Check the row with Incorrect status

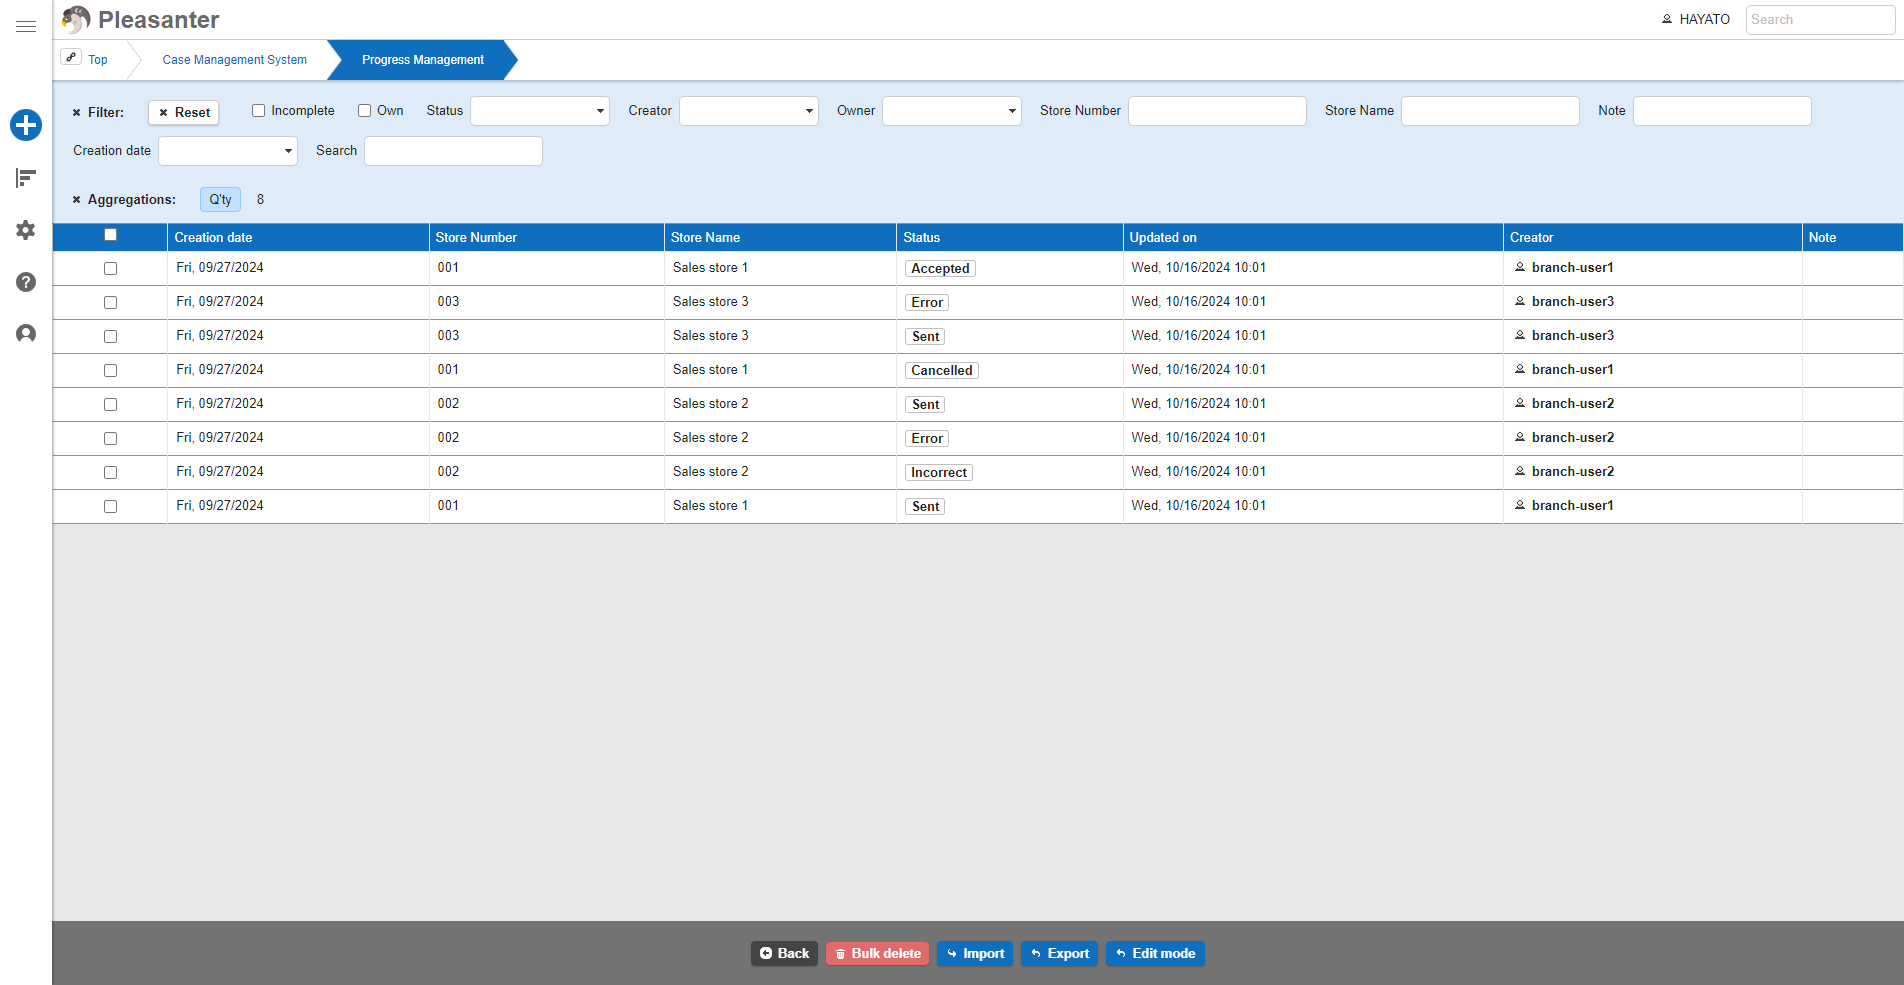[111, 473]
